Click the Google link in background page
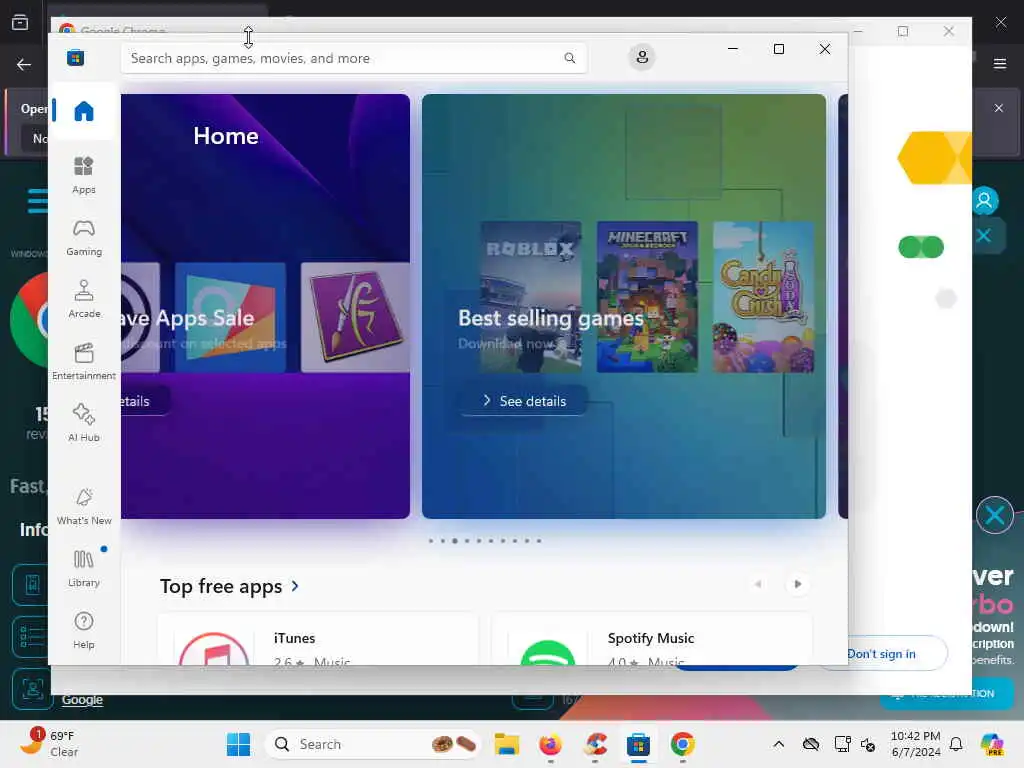The width and height of the screenshot is (1024, 768). [82, 699]
